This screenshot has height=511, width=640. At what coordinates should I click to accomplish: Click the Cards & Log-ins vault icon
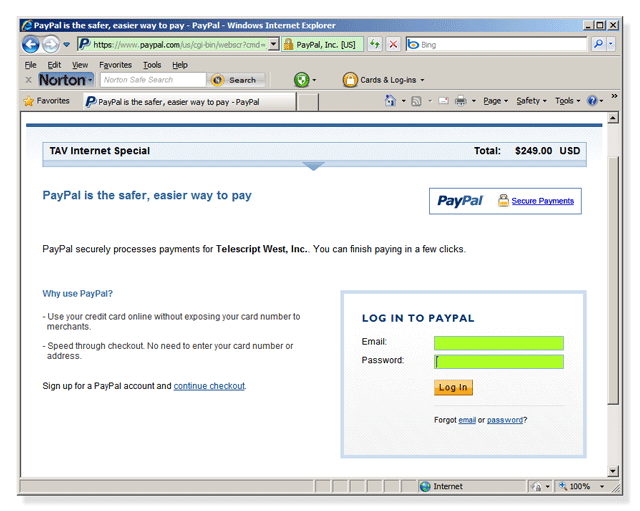[350, 80]
